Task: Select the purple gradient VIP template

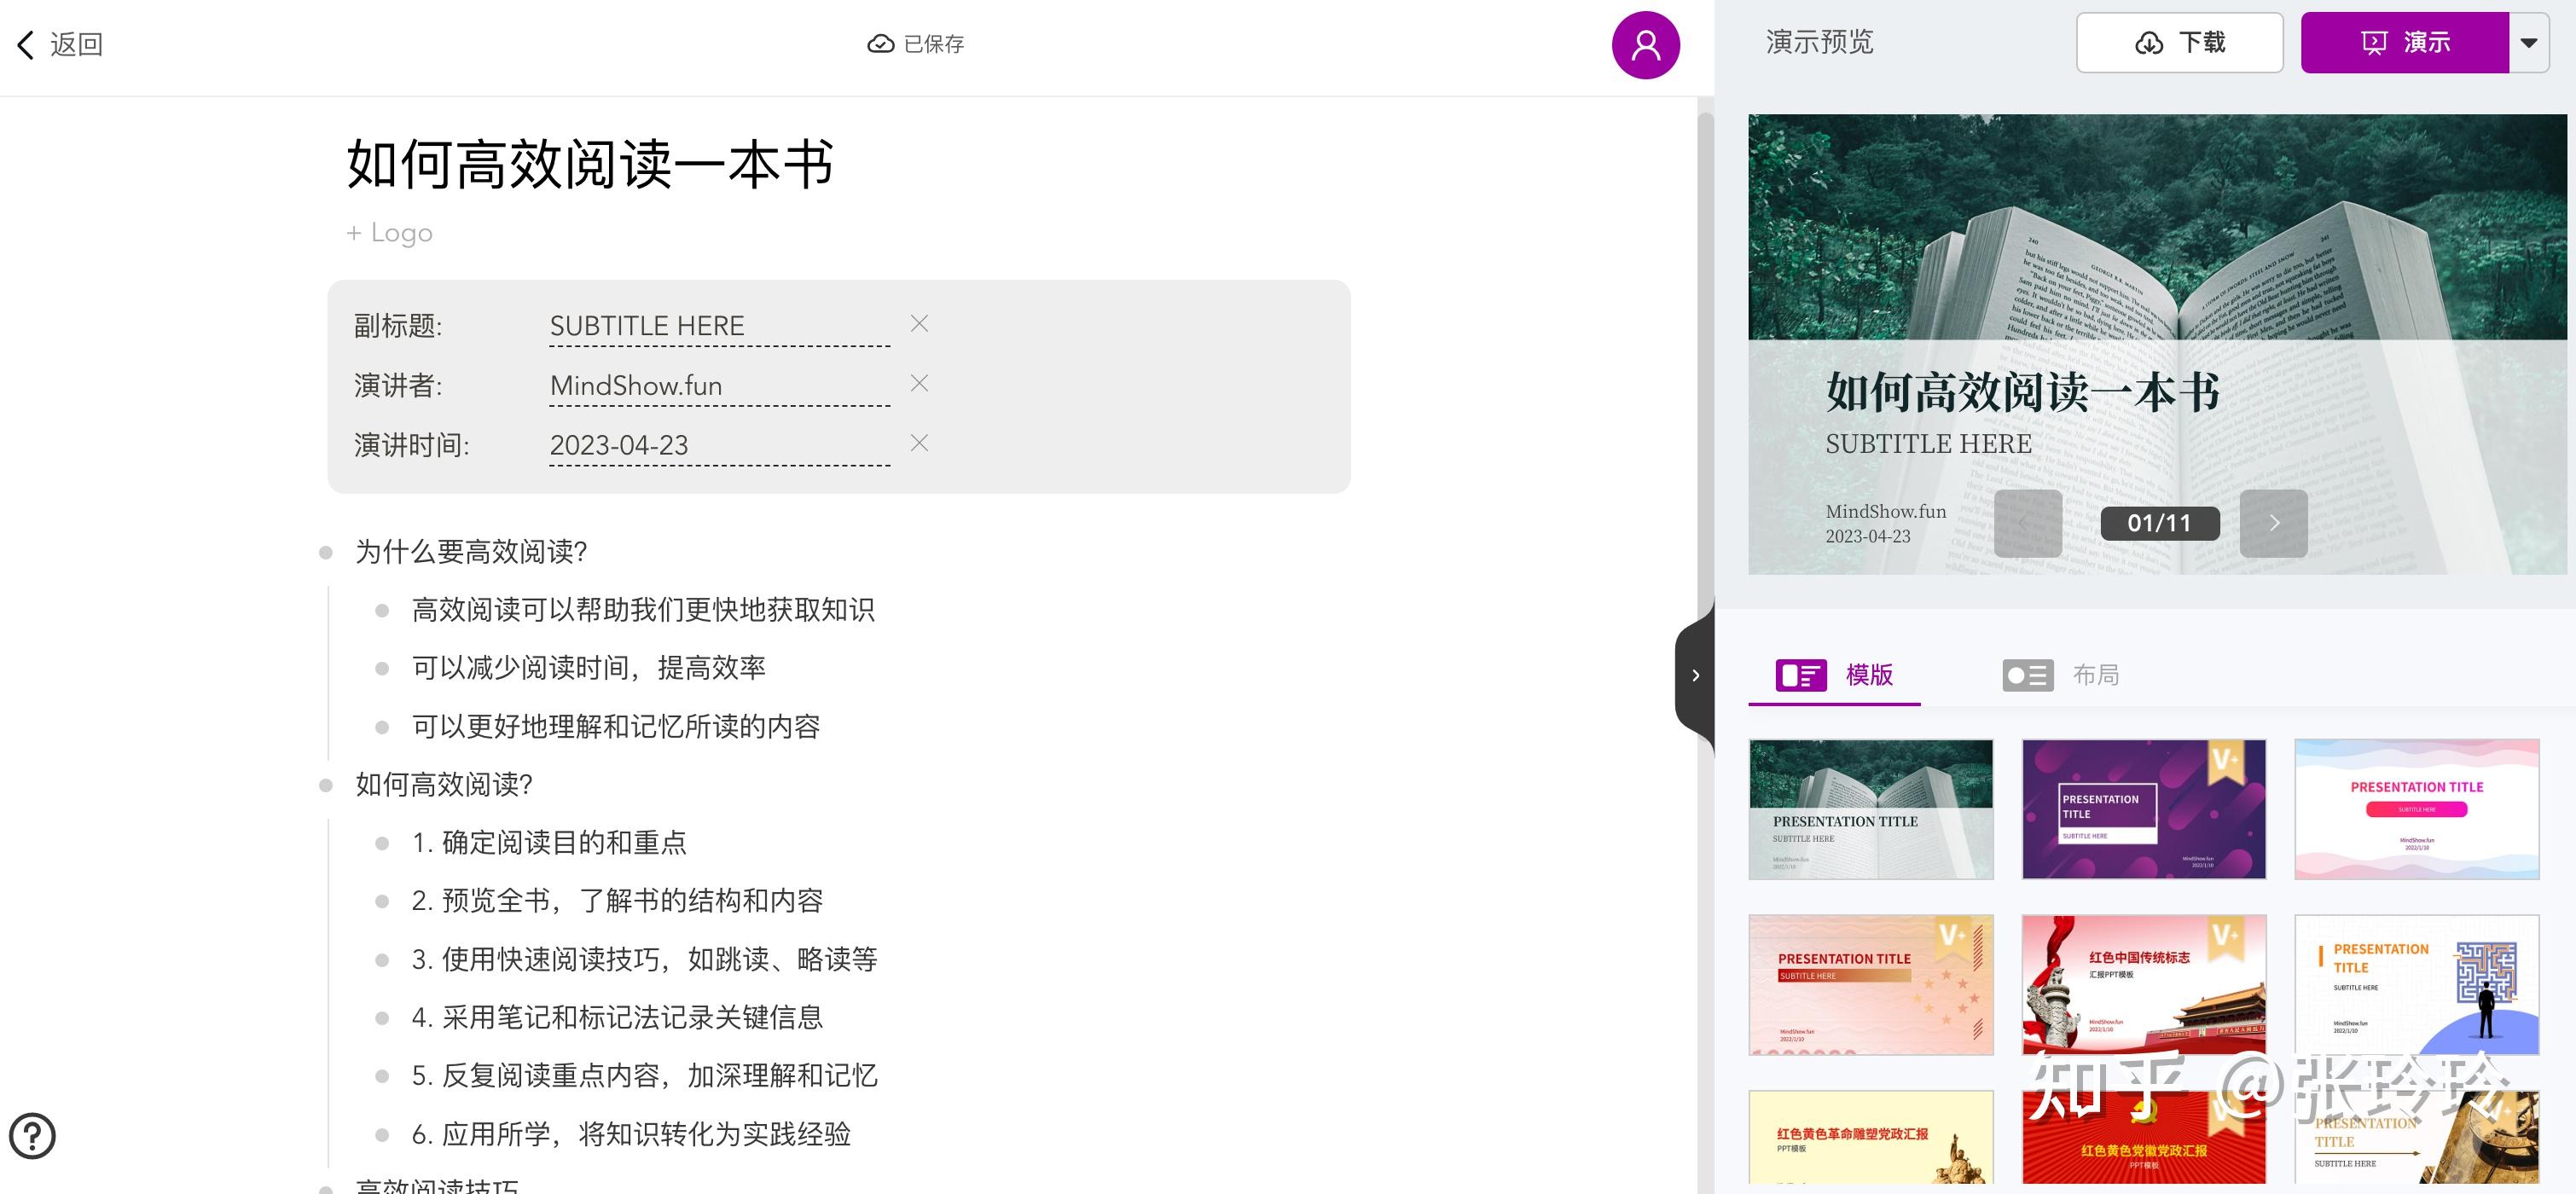Action: point(2143,809)
